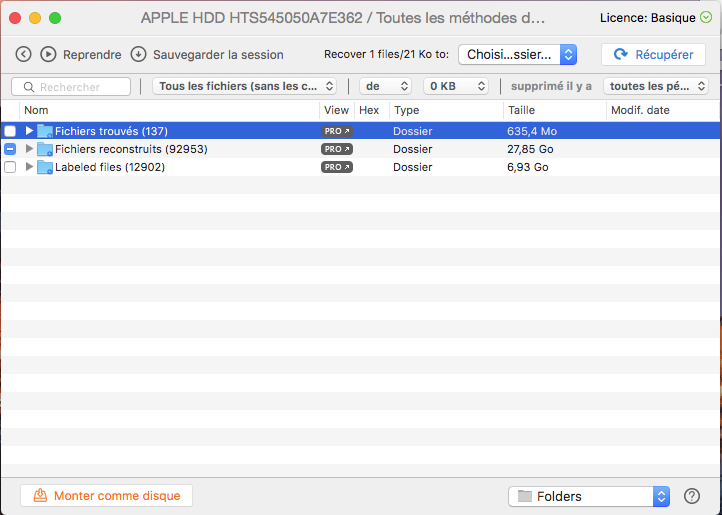The width and height of the screenshot is (722, 515).
Task: Click the Licence Basique status icon
Action: click(x=706, y=18)
